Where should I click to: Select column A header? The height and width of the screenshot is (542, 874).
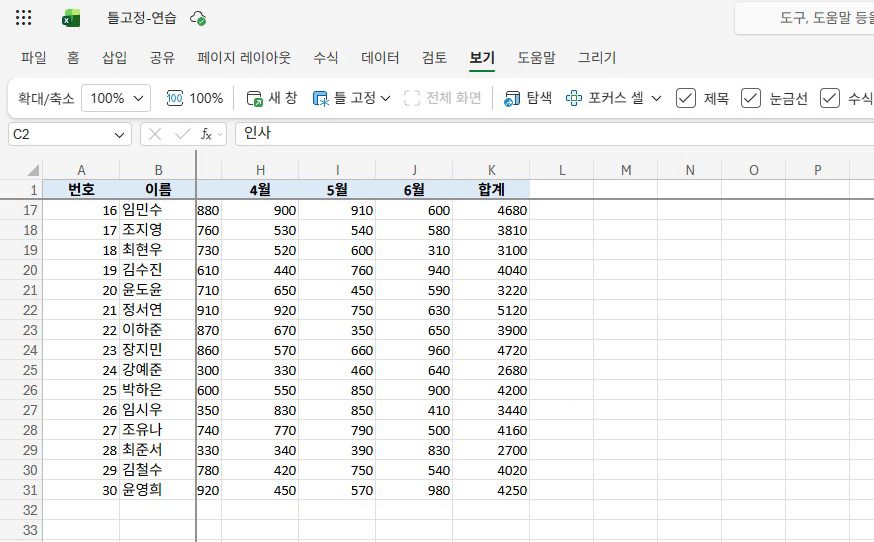pyautogui.click(x=81, y=170)
